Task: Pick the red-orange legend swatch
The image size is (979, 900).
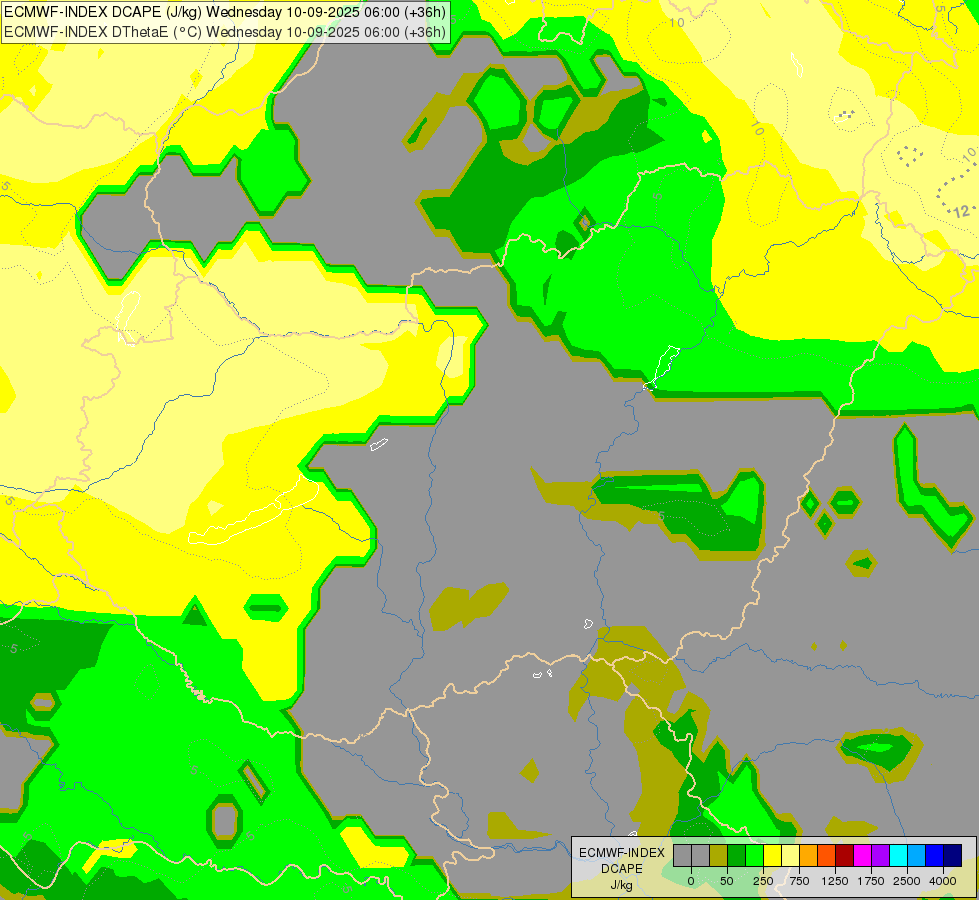Action: 827,855
